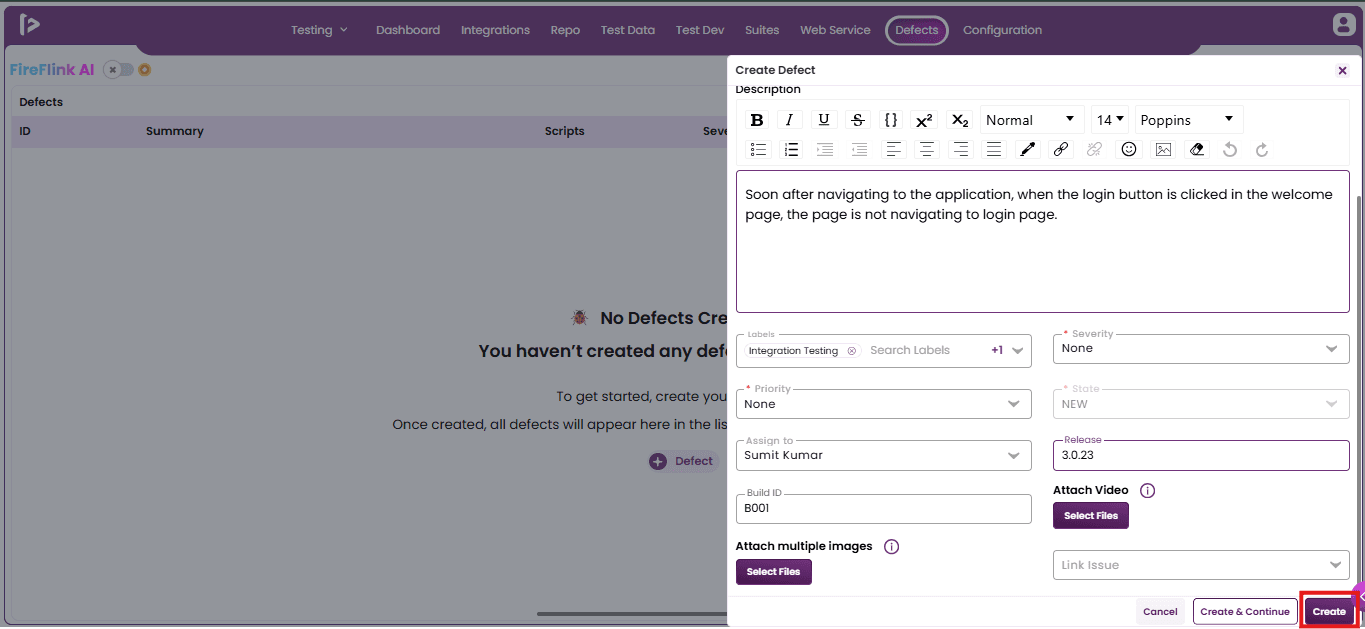1365x629 pixels.
Task: Switch to the Test Dev tab
Action: click(x=700, y=30)
